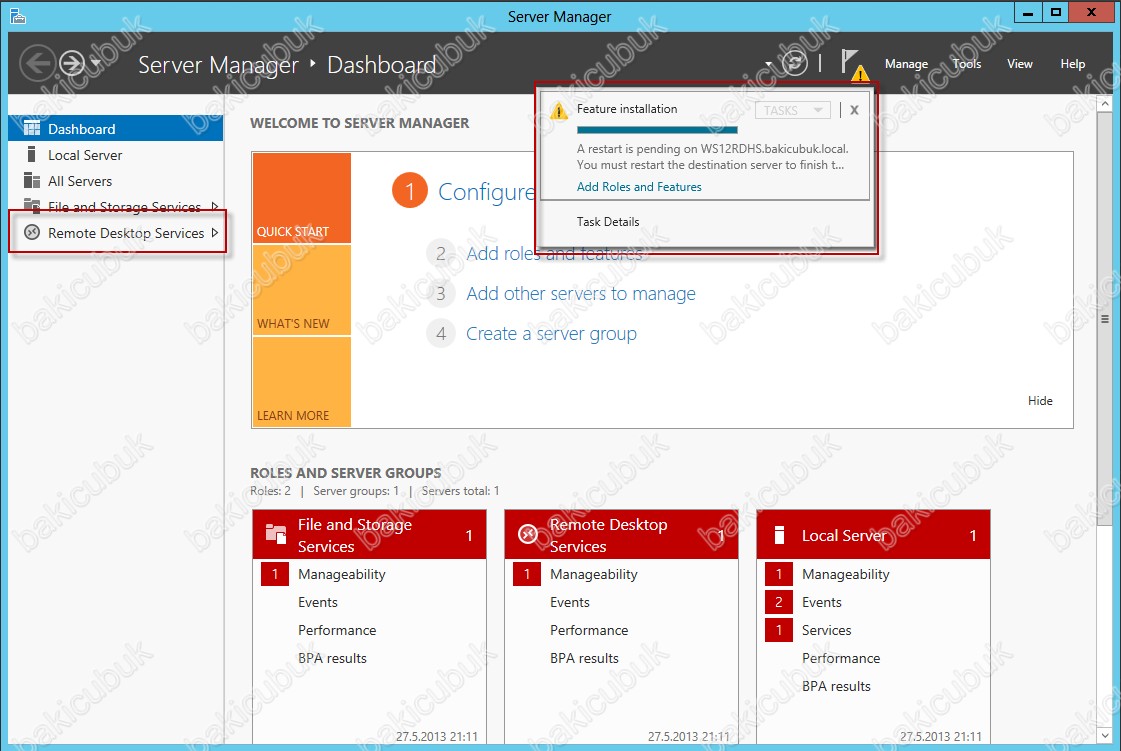Open Manageability under File and Storage Services
Viewport: 1121px width, 751px height.
click(342, 574)
